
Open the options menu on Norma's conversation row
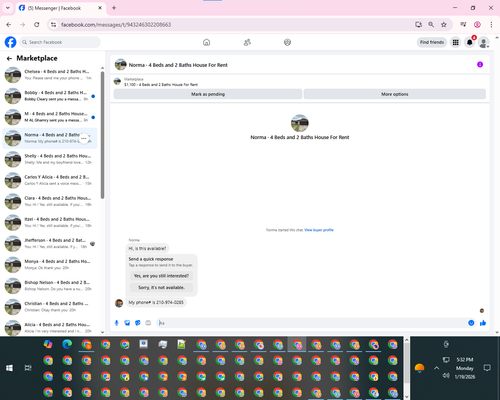click(84, 138)
